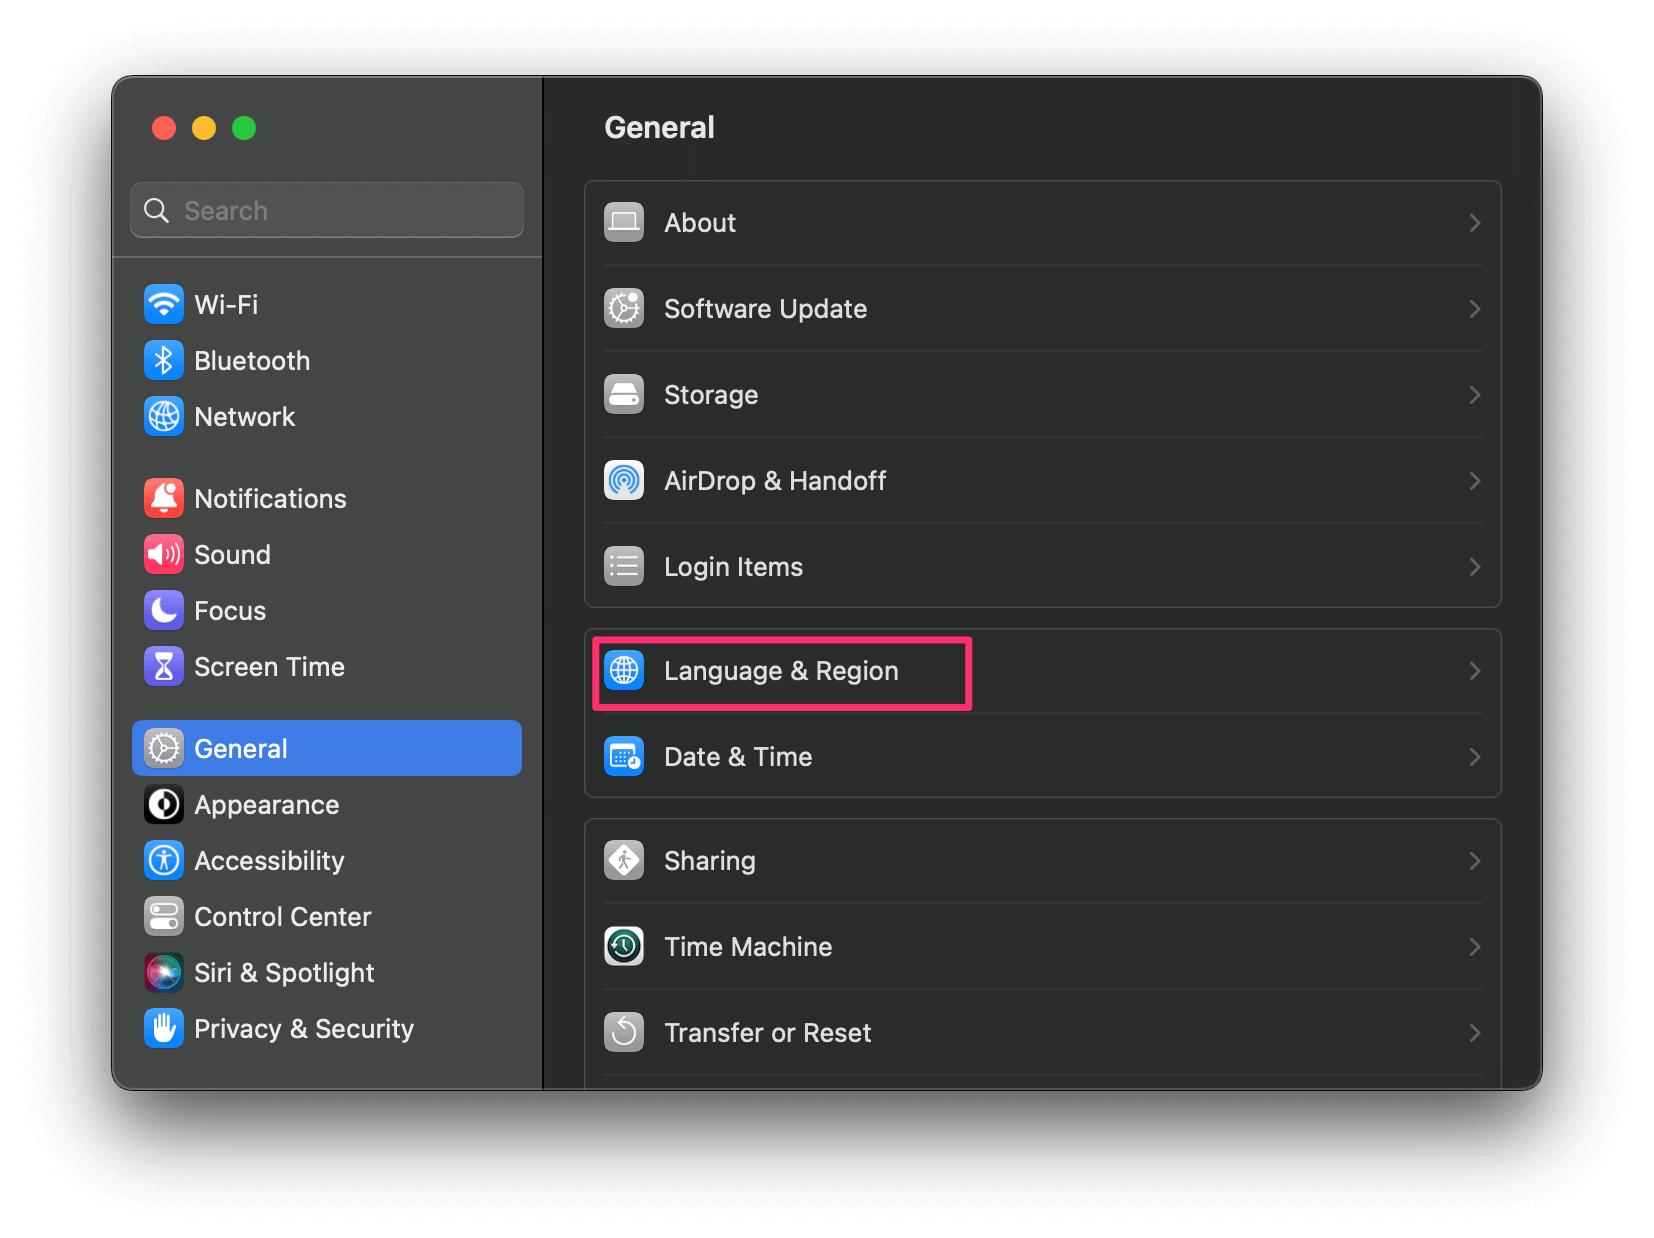The width and height of the screenshot is (1654, 1238).
Task: Click the yellow minimize window button
Action: tap(204, 128)
